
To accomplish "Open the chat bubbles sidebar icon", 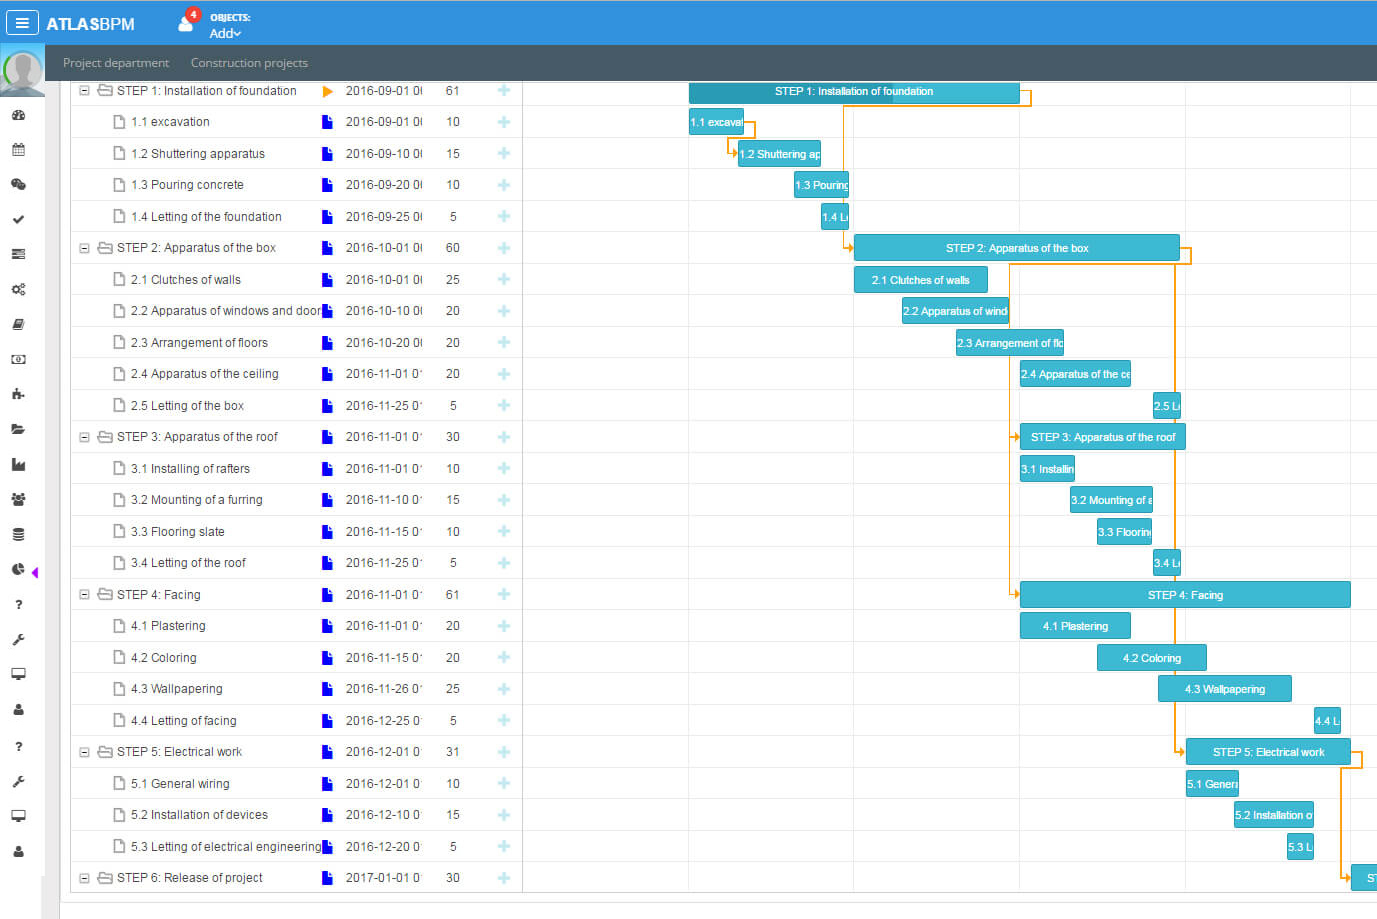I will click(x=18, y=184).
